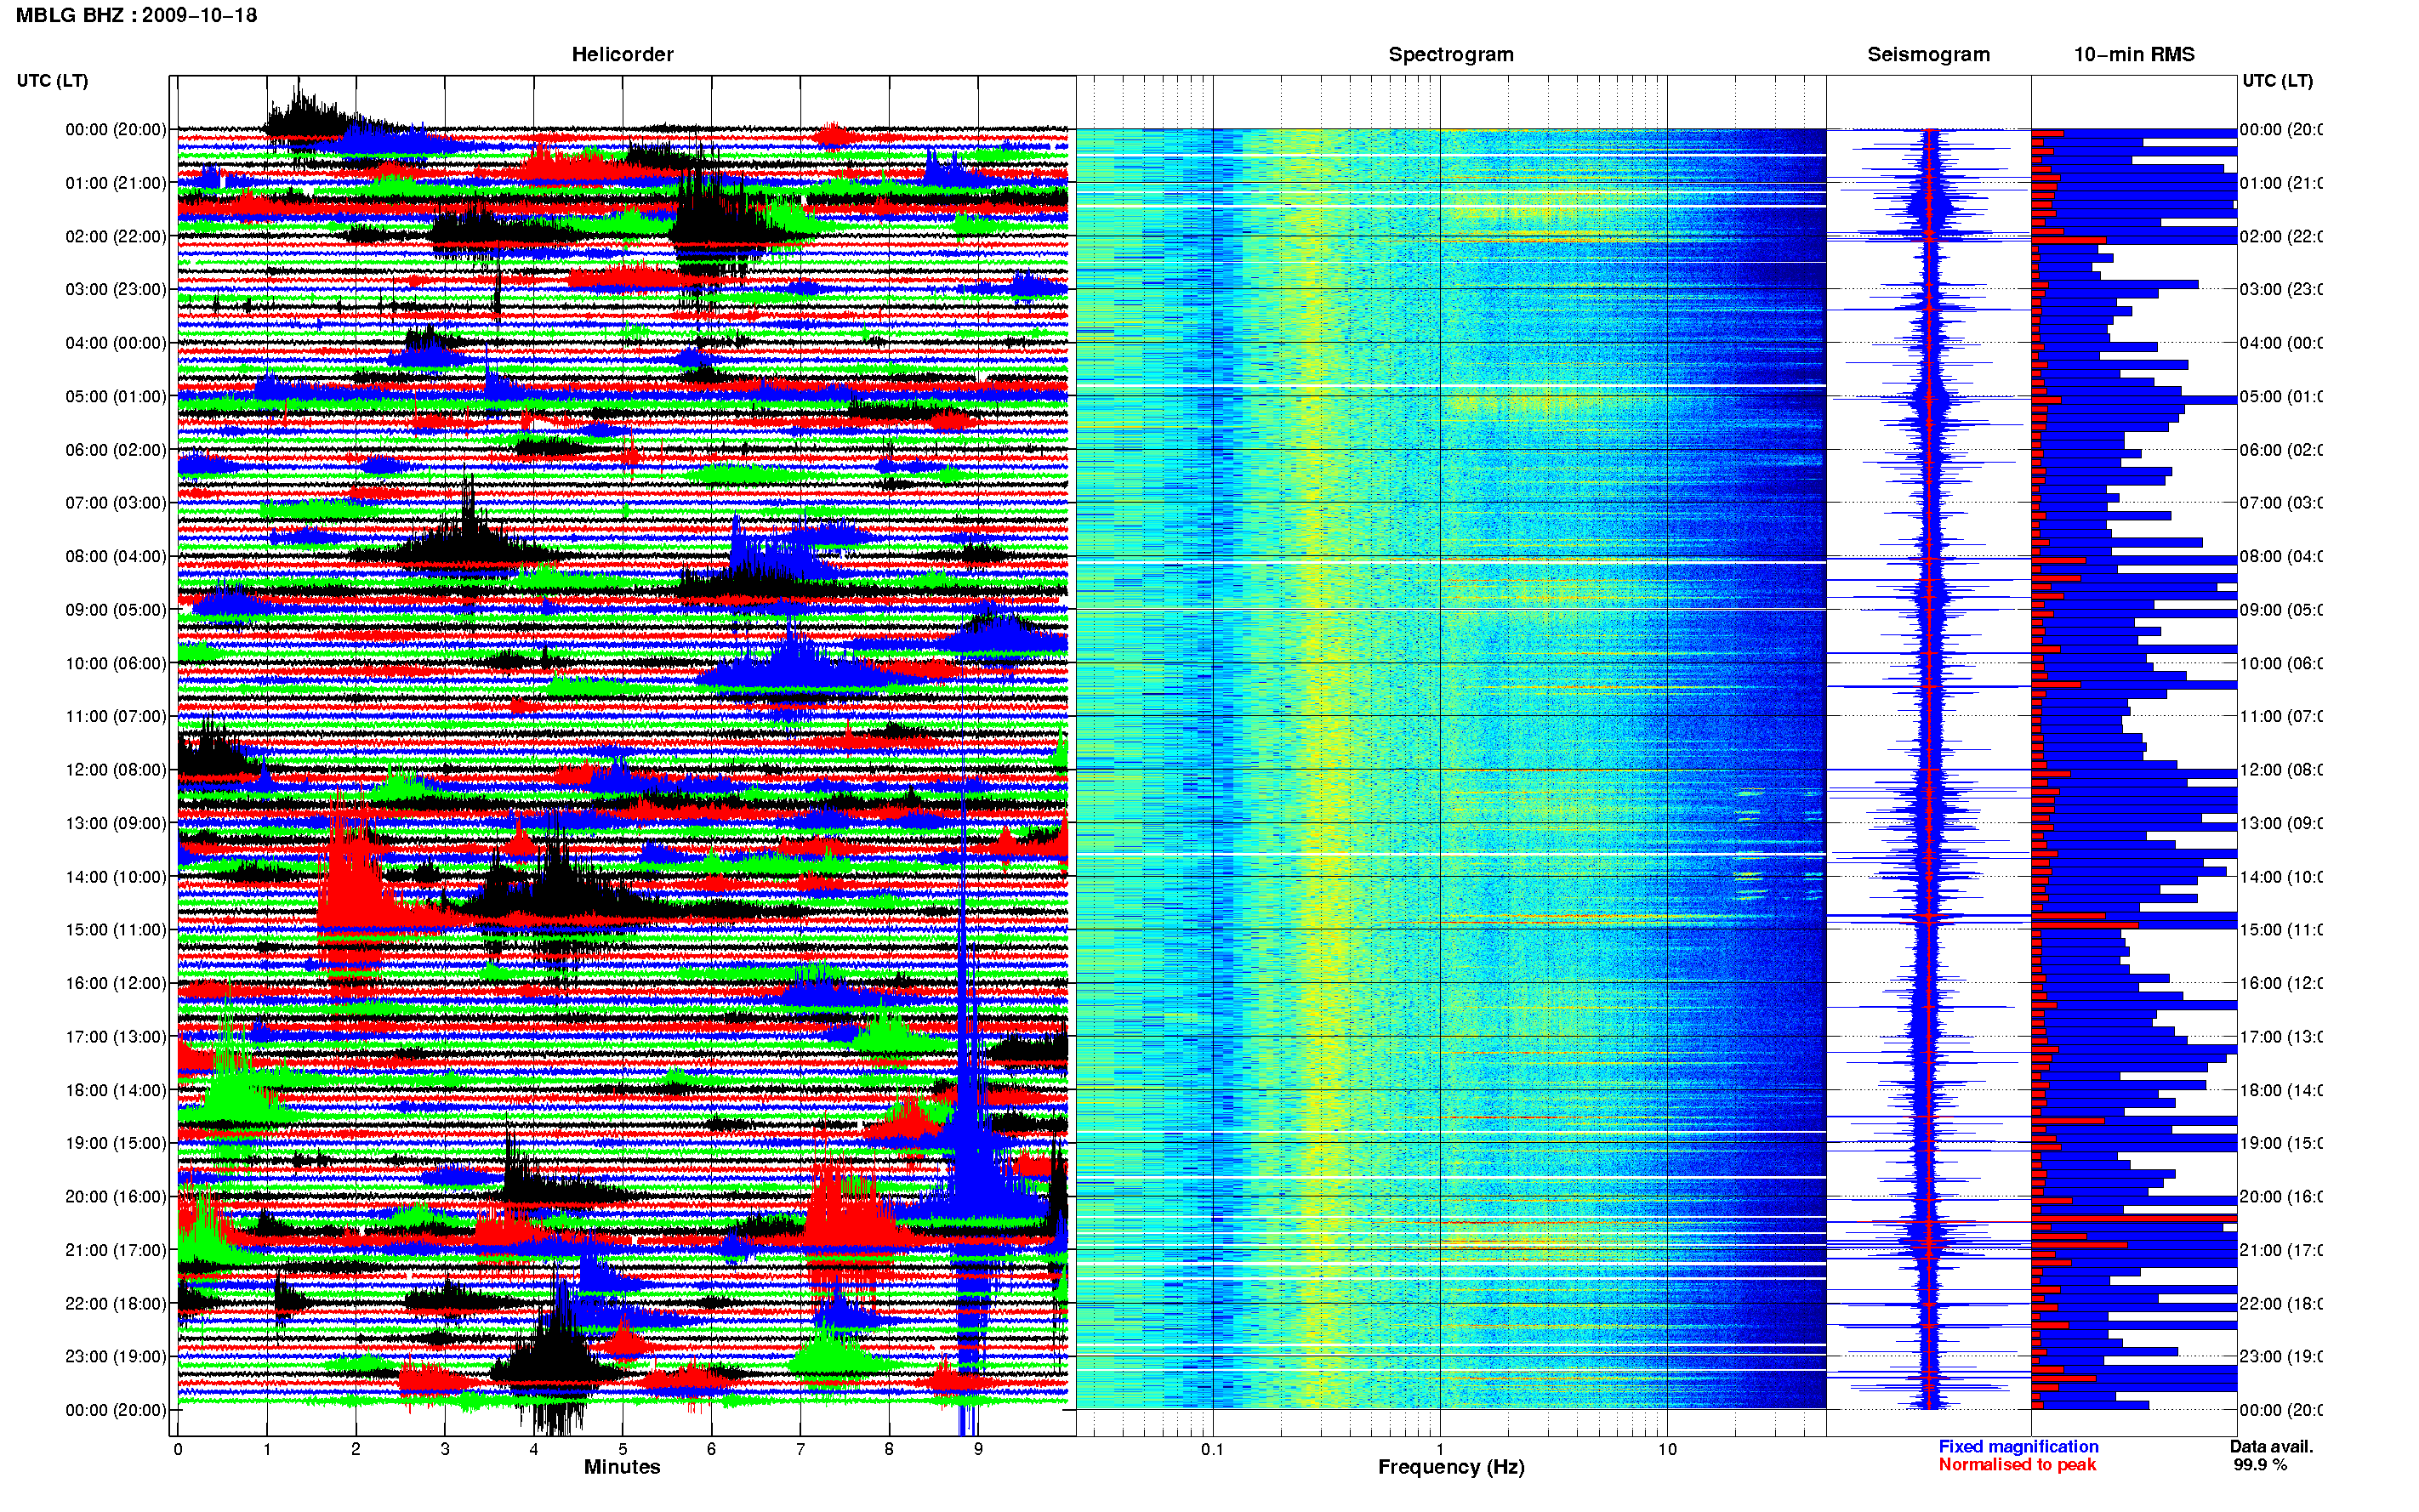Screen dimensions: 2419x1512
Task: Click left time label '00:00 (20:00)' at bottom
Action: (116, 1410)
